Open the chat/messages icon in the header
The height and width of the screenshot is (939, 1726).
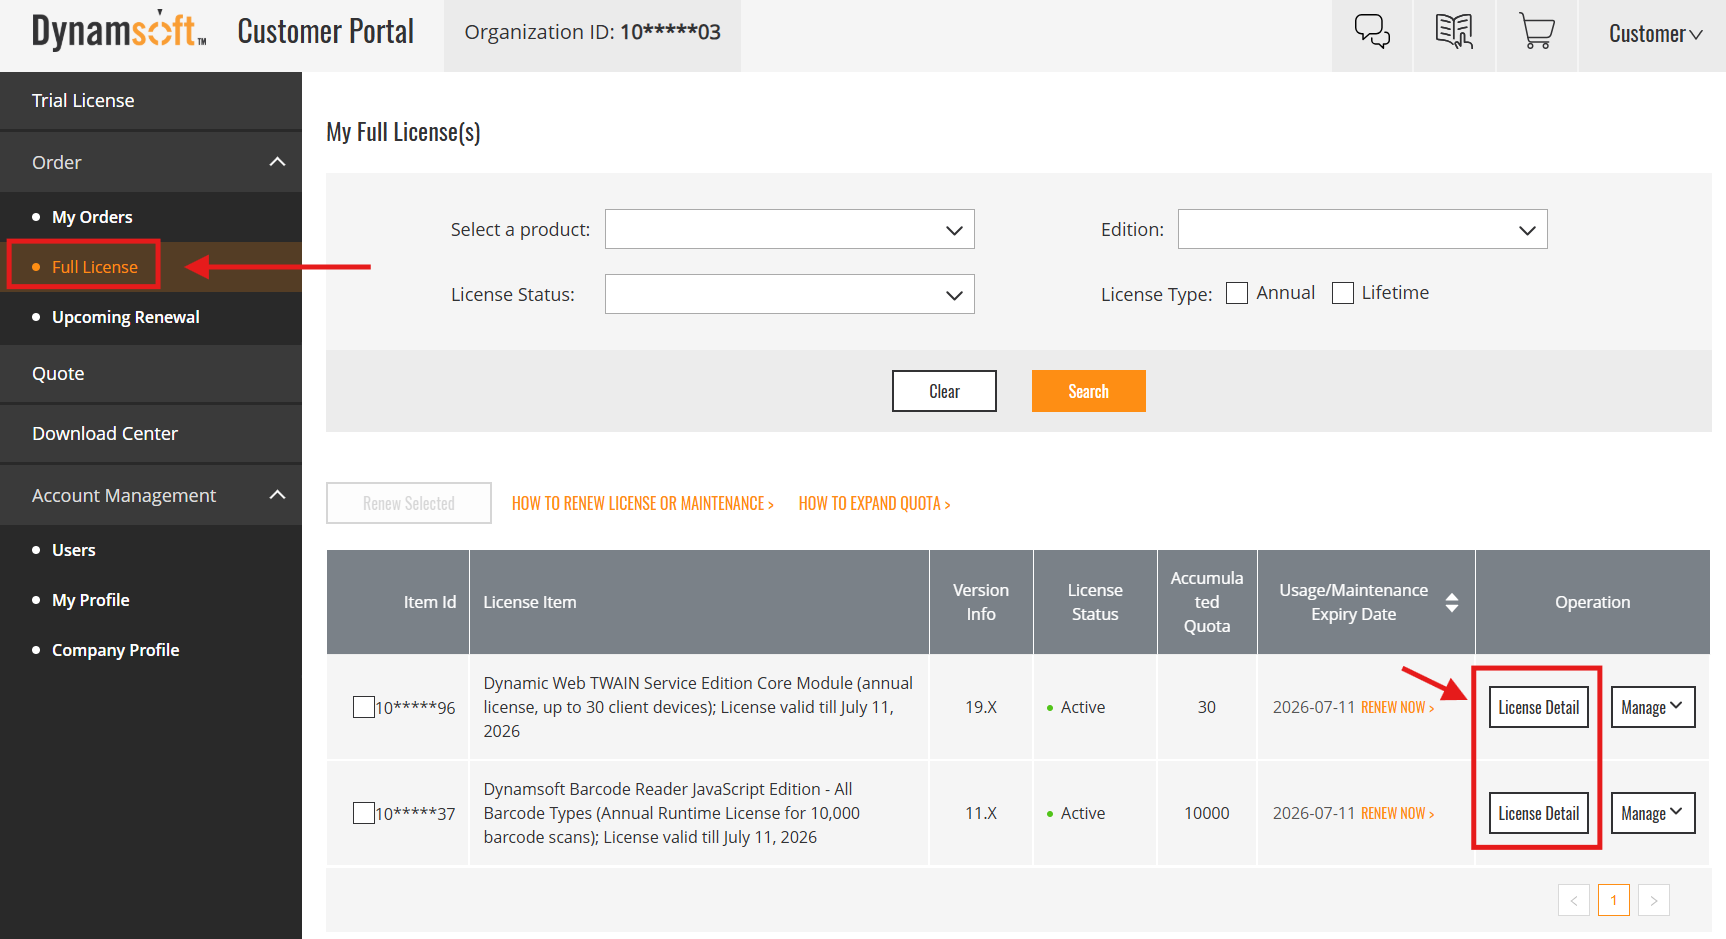pos(1371,31)
